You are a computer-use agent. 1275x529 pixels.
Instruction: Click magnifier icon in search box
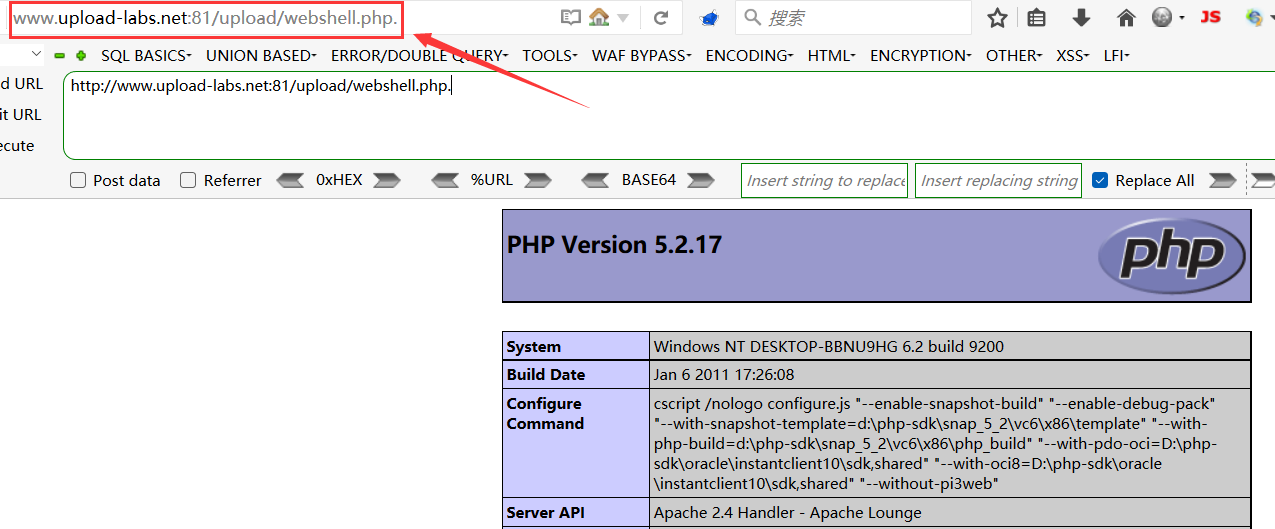click(x=753, y=17)
